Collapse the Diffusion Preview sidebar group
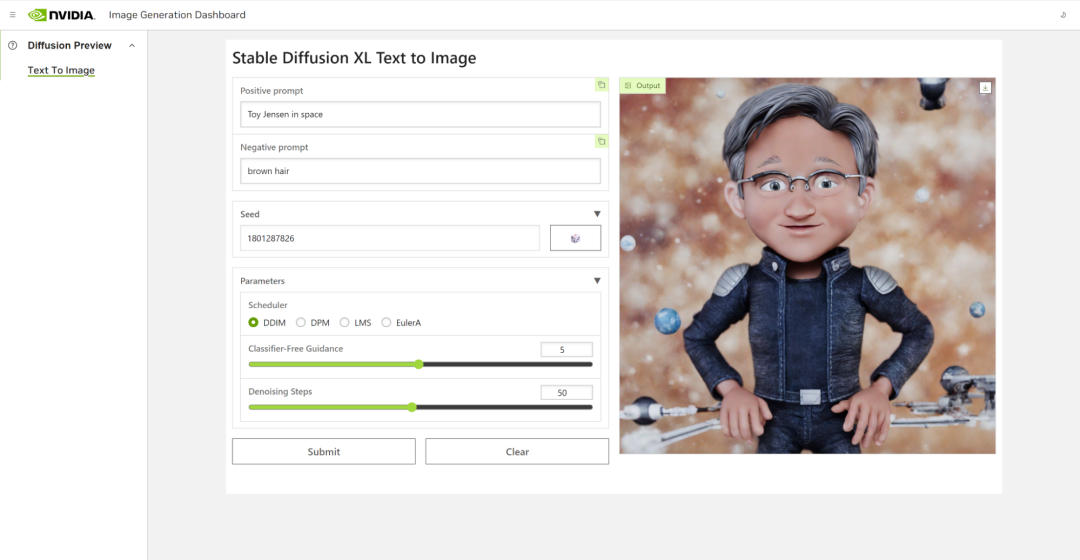This screenshot has height=560, width=1080. pyautogui.click(x=132, y=46)
